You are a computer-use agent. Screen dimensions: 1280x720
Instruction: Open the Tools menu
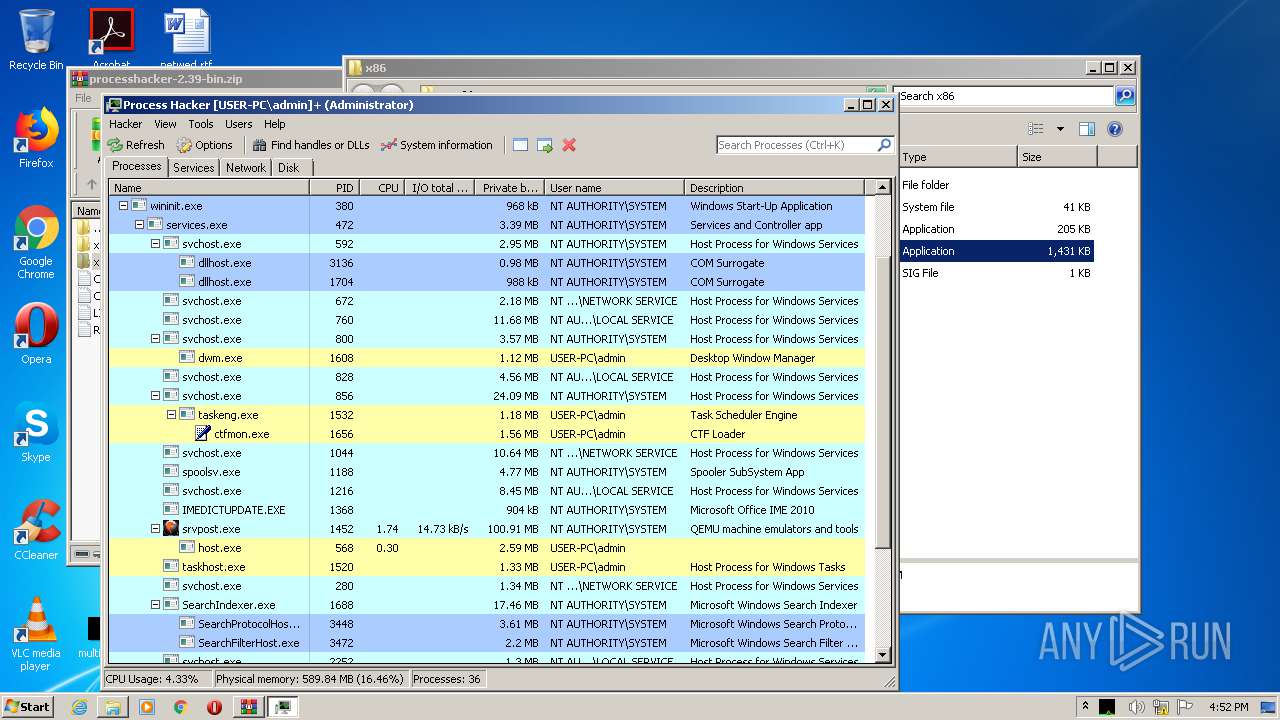[201, 124]
